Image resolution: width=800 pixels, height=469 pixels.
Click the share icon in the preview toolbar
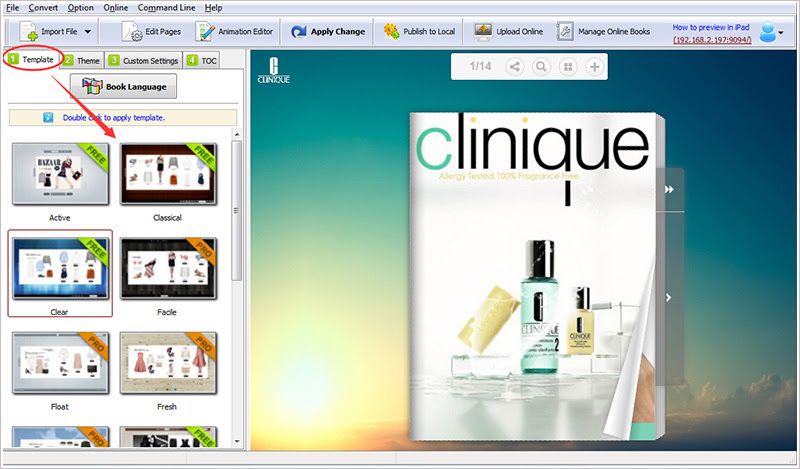515,66
